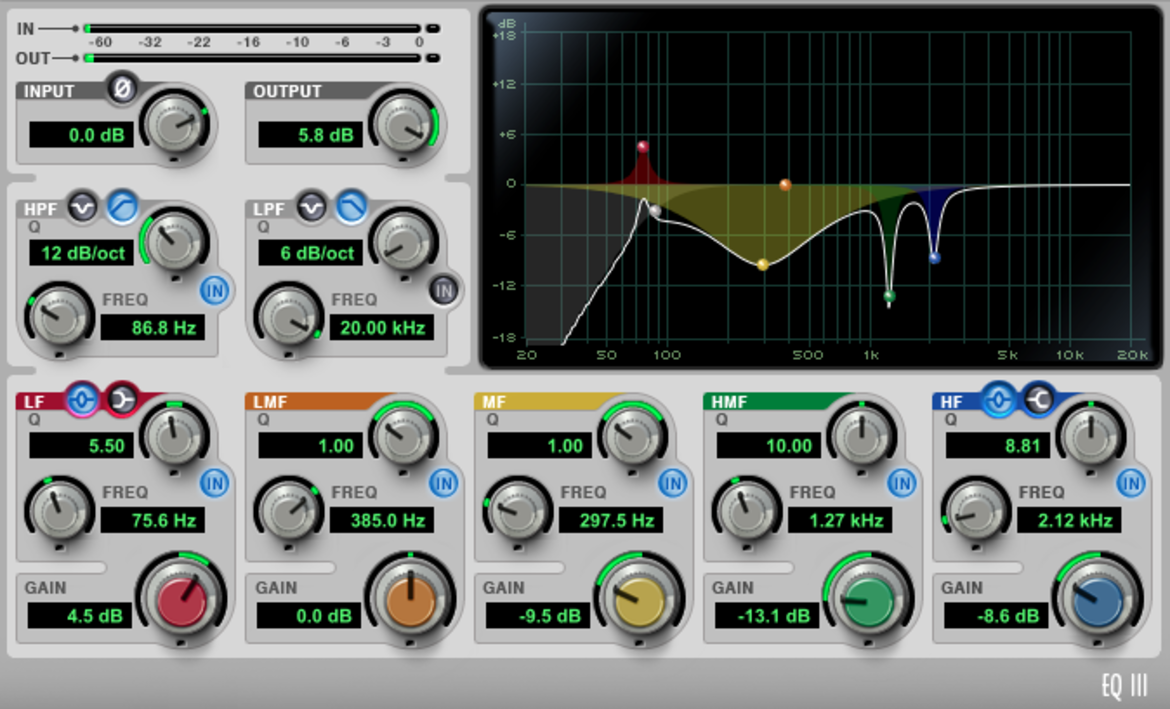Click the orange LMF GAIN knob

[x=410, y=599]
